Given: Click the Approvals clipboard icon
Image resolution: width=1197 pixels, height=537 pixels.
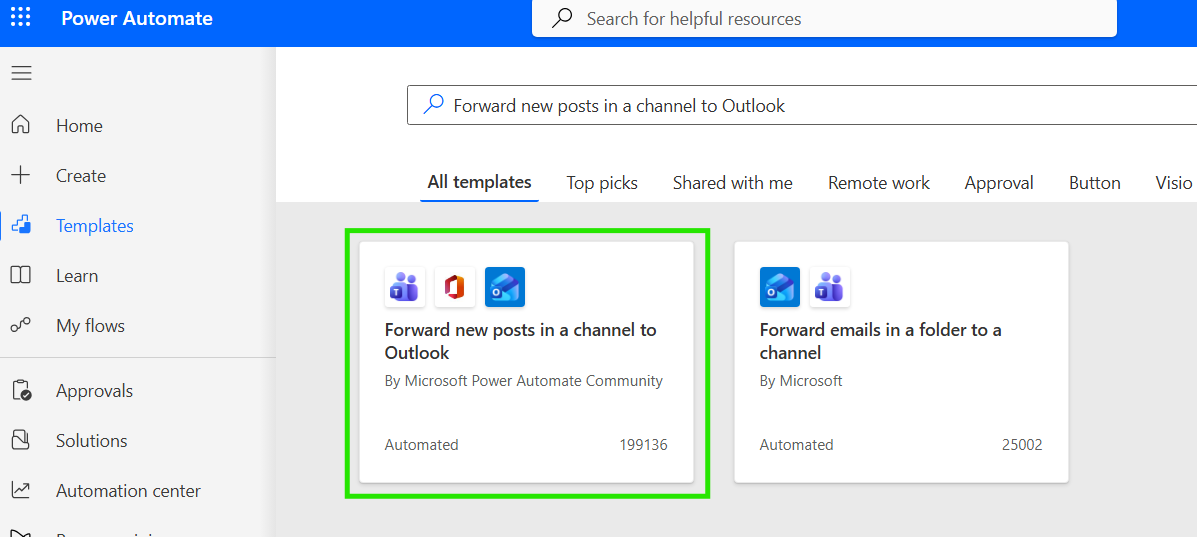Looking at the screenshot, I should pyautogui.click(x=21, y=391).
